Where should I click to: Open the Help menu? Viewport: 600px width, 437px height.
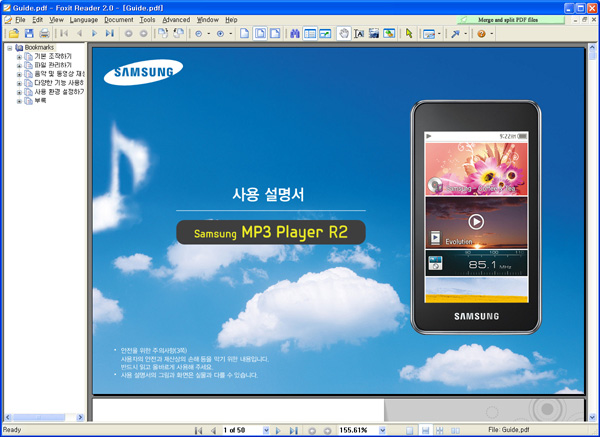[x=231, y=20]
